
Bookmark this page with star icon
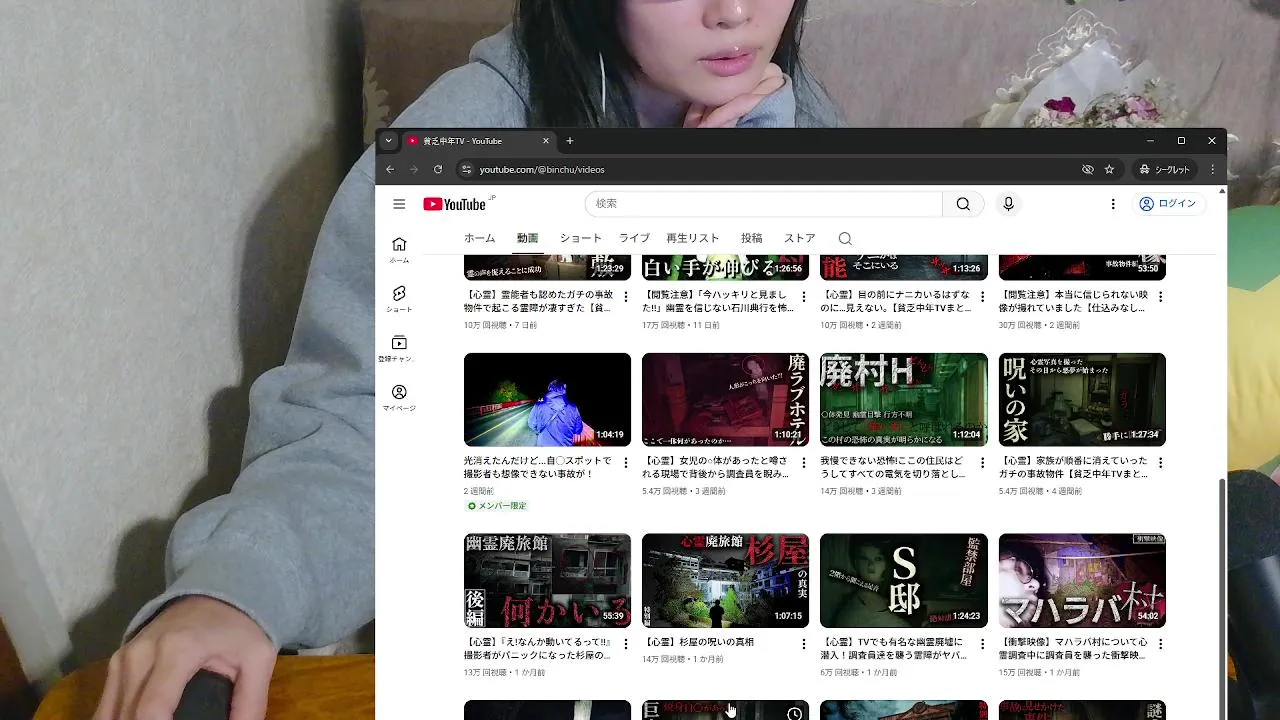1109,169
